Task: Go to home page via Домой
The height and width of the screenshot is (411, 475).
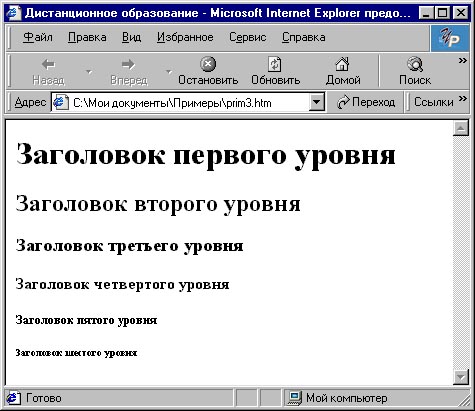Action: point(343,71)
